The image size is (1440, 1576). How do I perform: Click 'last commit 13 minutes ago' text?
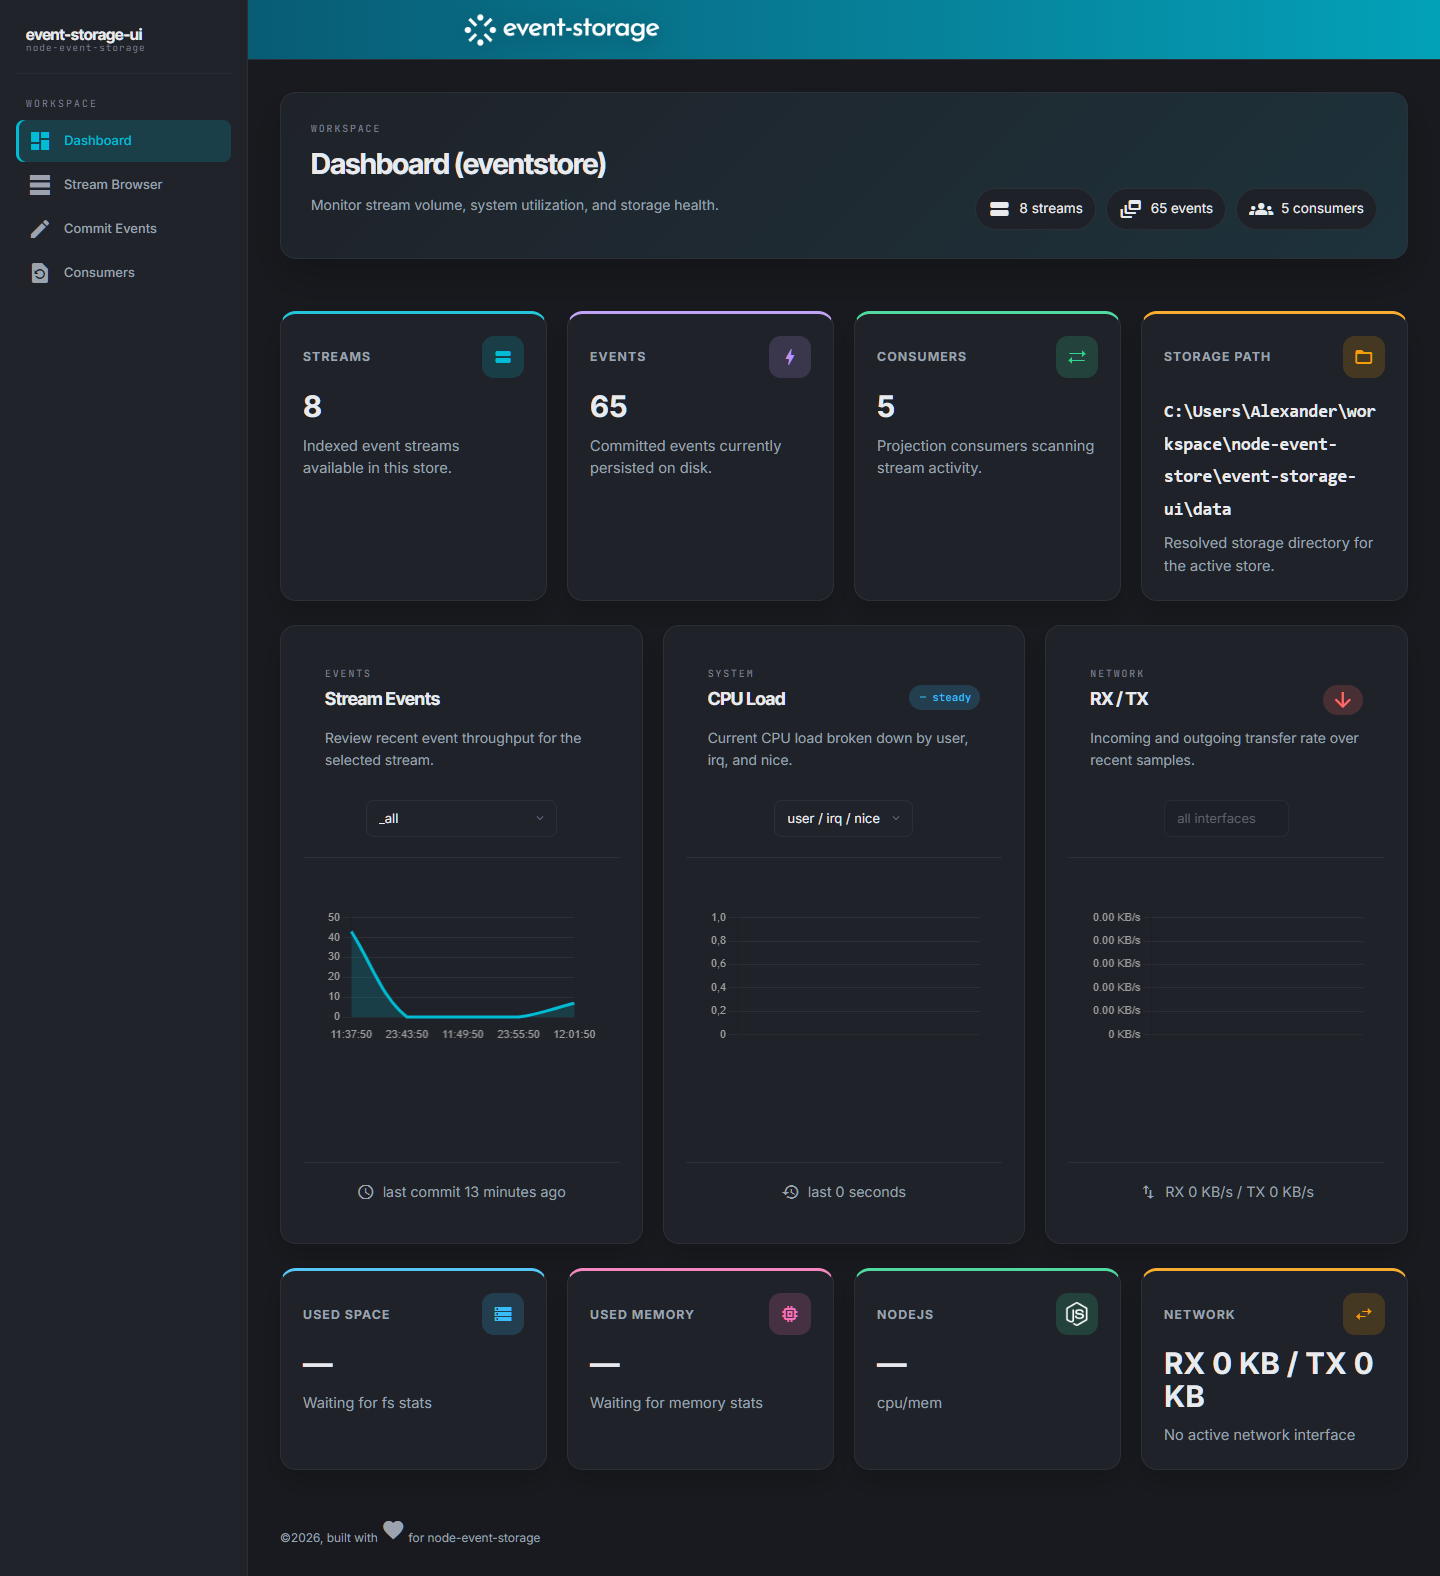[474, 1192]
